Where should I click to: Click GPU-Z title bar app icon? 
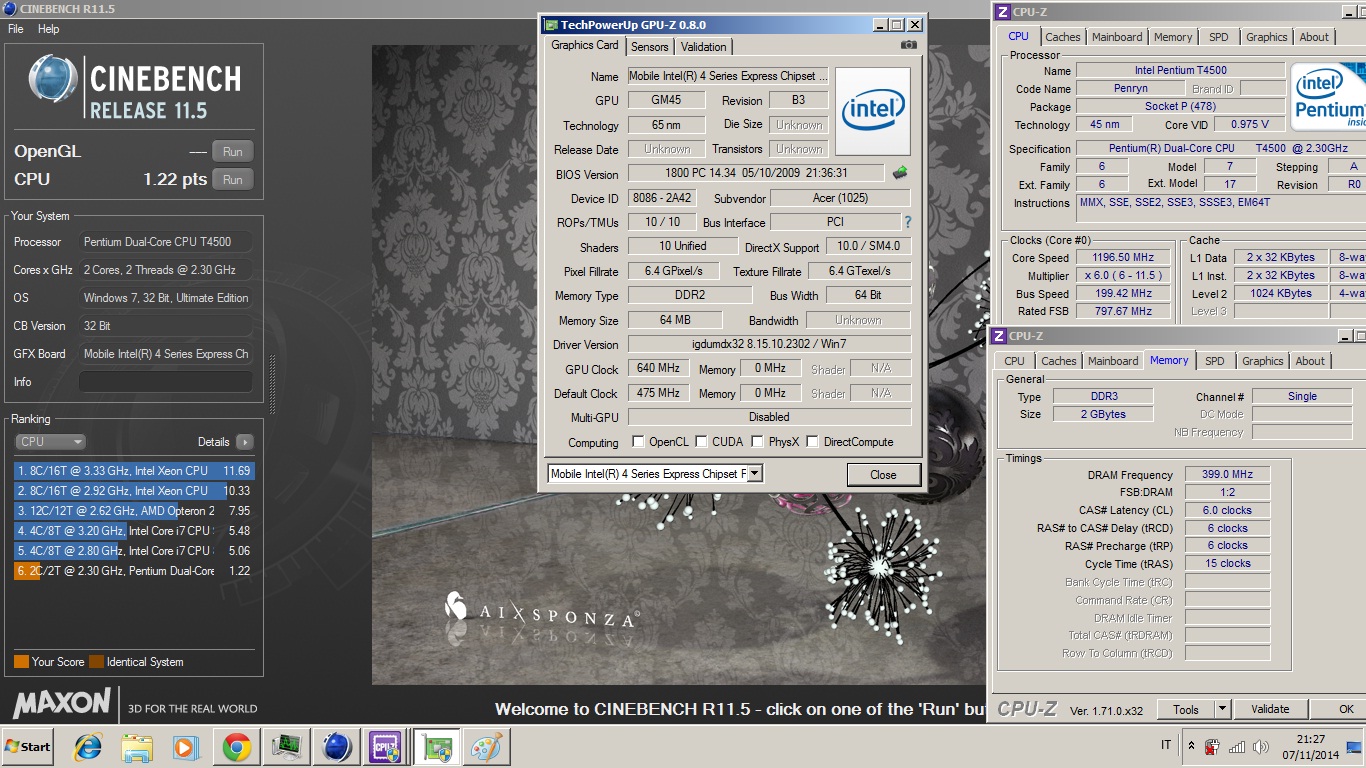coord(551,25)
